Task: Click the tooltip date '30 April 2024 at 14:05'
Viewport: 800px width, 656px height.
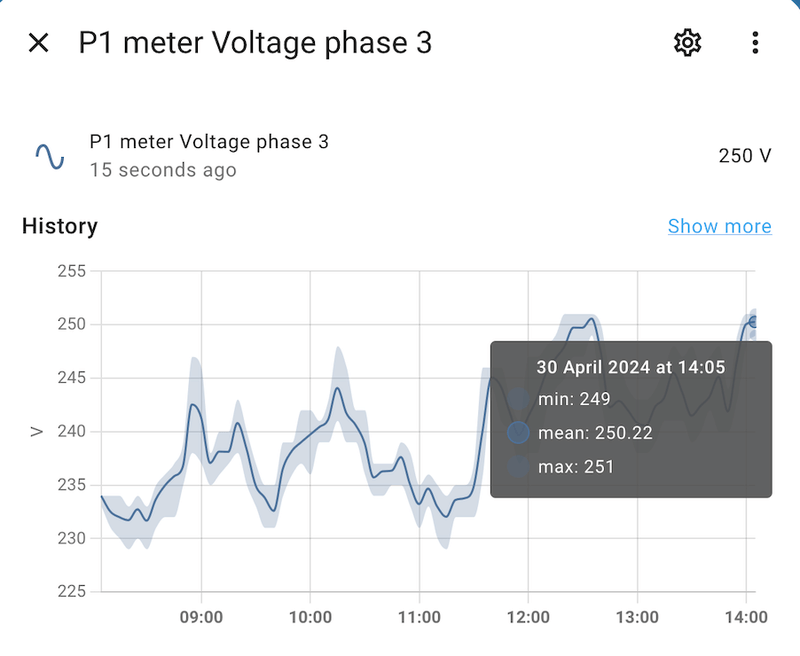Action: click(x=631, y=367)
